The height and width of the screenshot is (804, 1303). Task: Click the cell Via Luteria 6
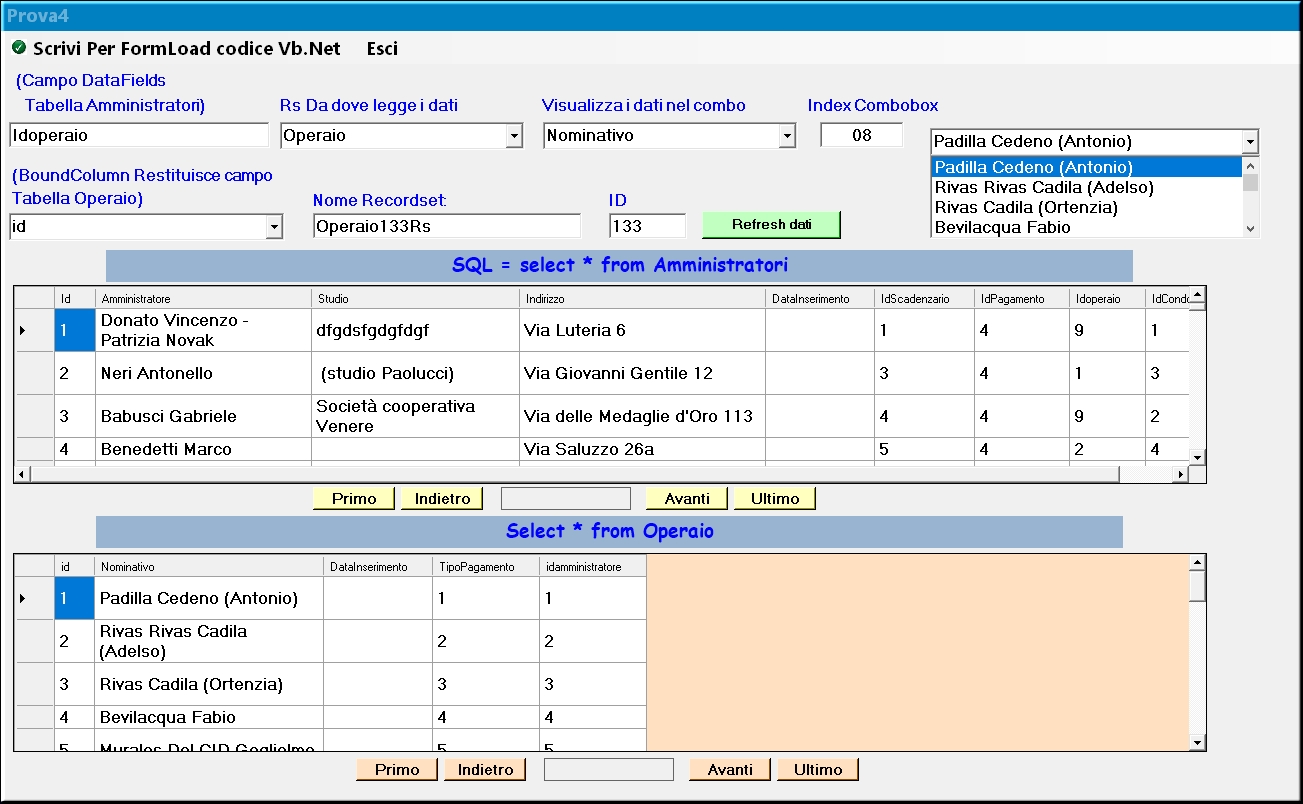pyautogui.click(x=642, y=330)
